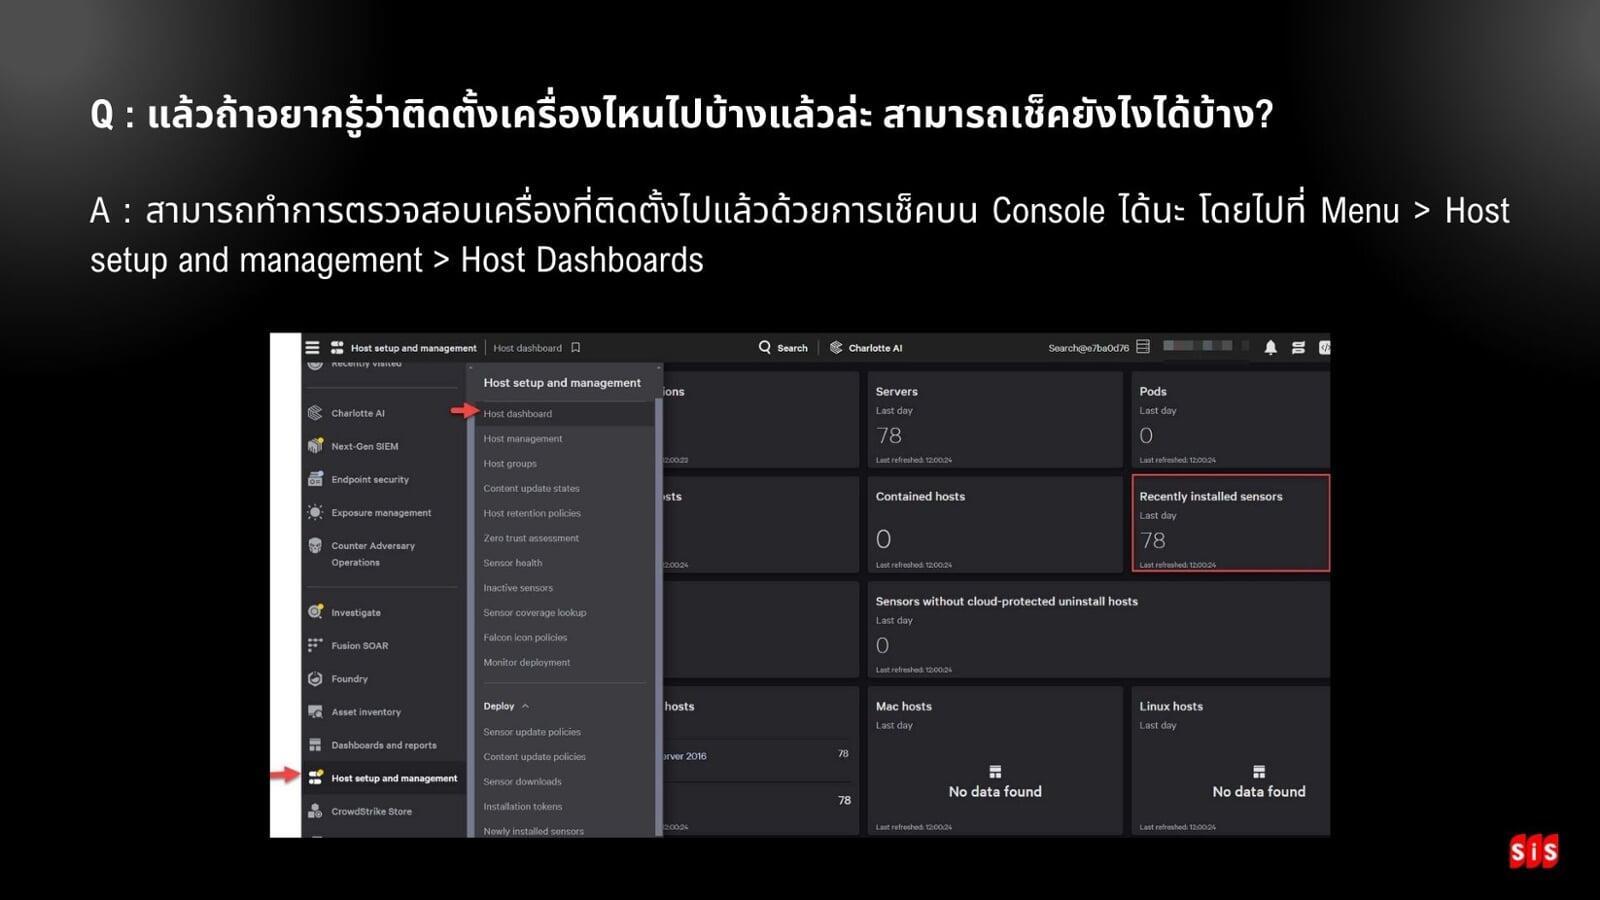Click the Mac hosts card title
Screen dimensions: 1600x900
click(x=904, y=706)
